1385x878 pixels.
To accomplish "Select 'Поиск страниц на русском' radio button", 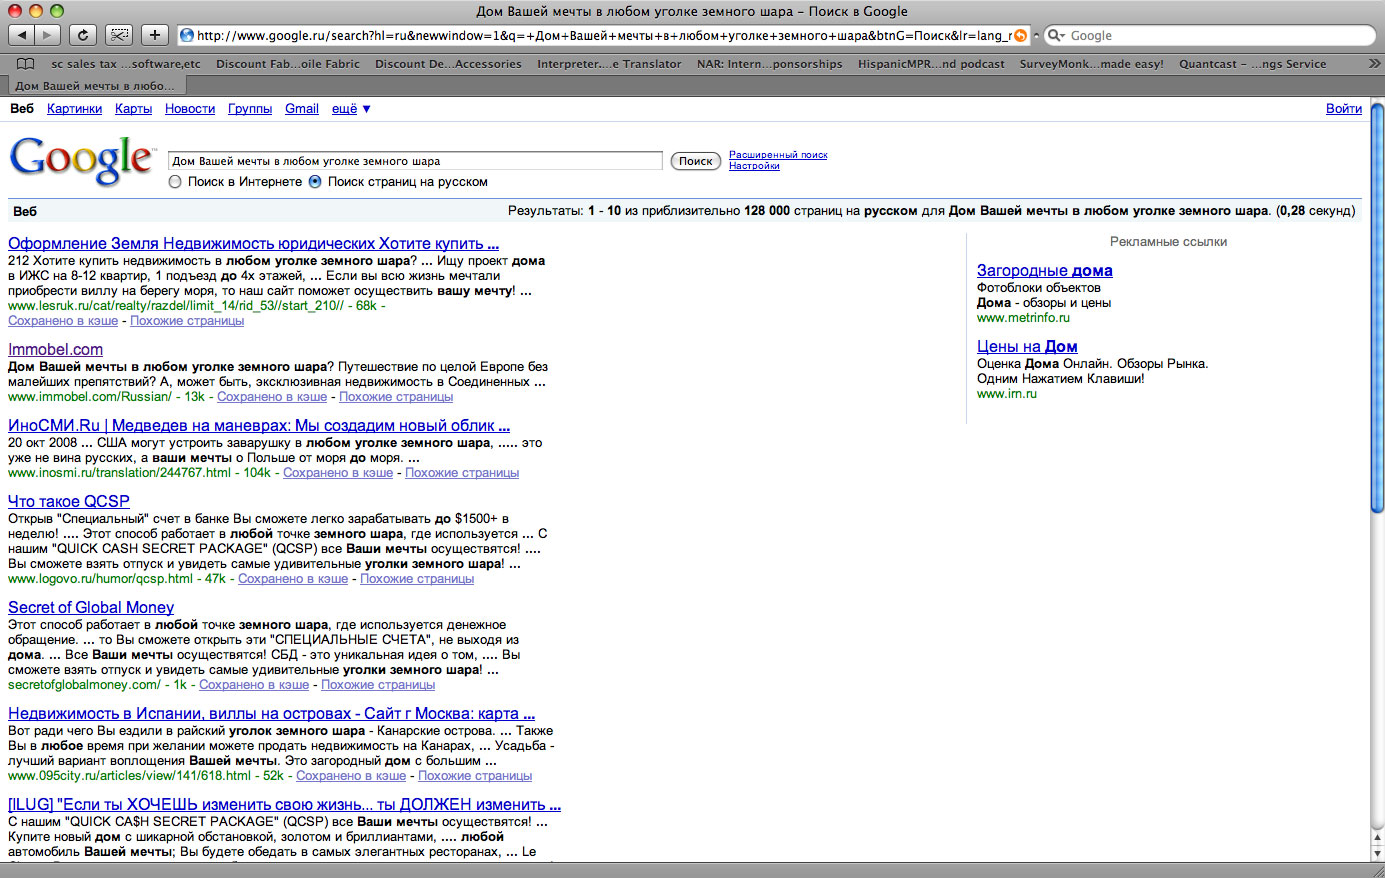I will tap(315, 182).
